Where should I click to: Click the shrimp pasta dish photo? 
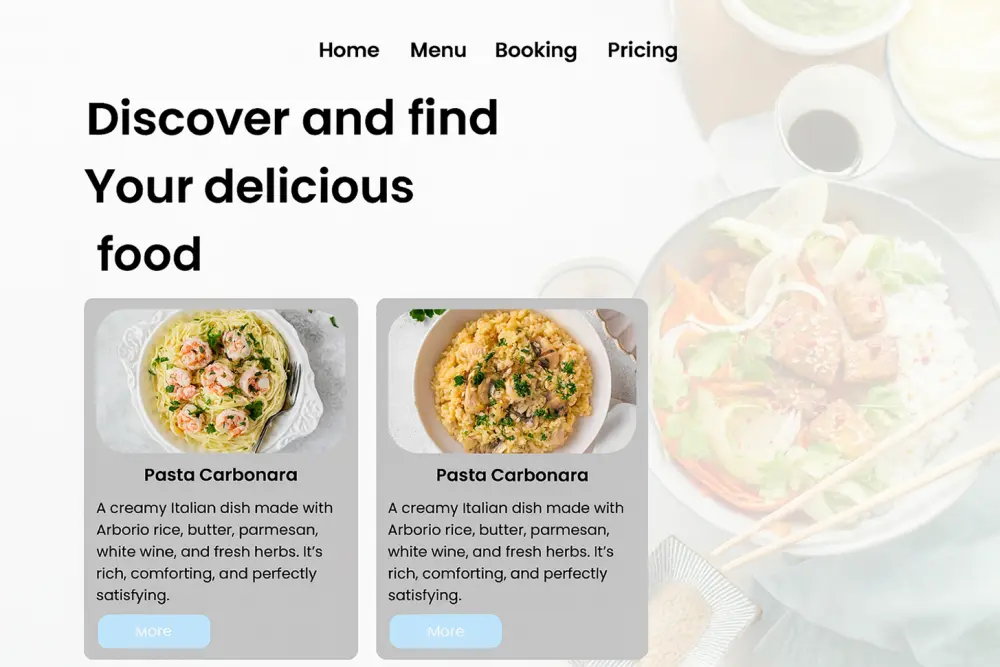221,381
